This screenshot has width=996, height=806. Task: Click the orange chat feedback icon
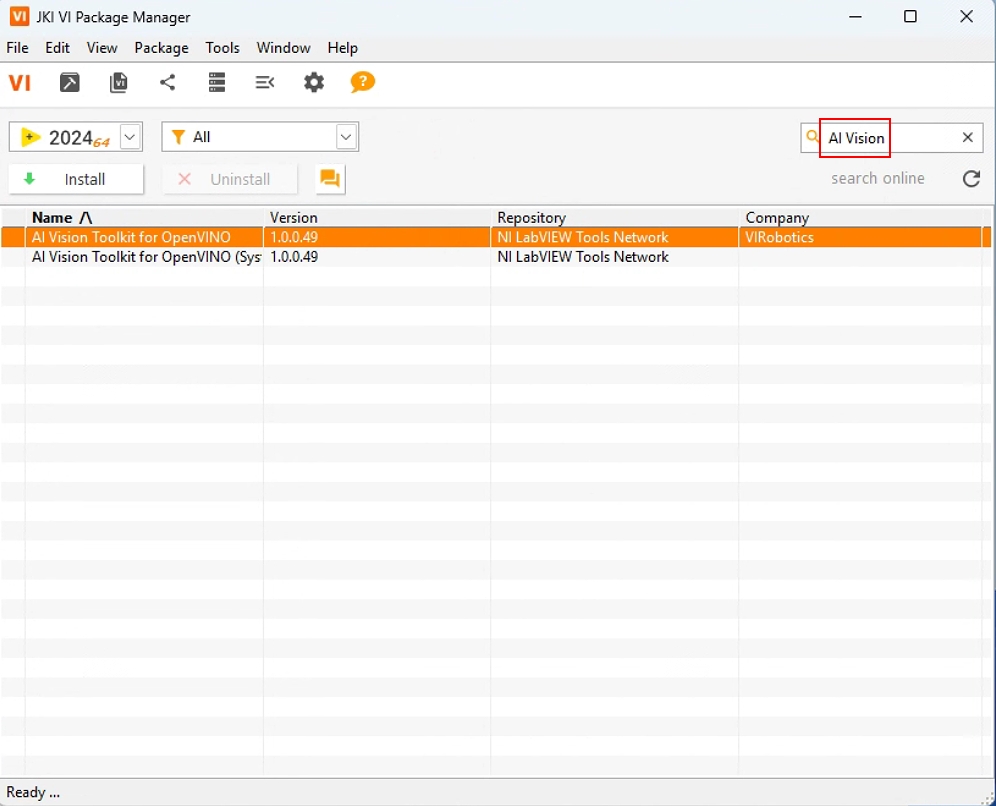[330, 179]
